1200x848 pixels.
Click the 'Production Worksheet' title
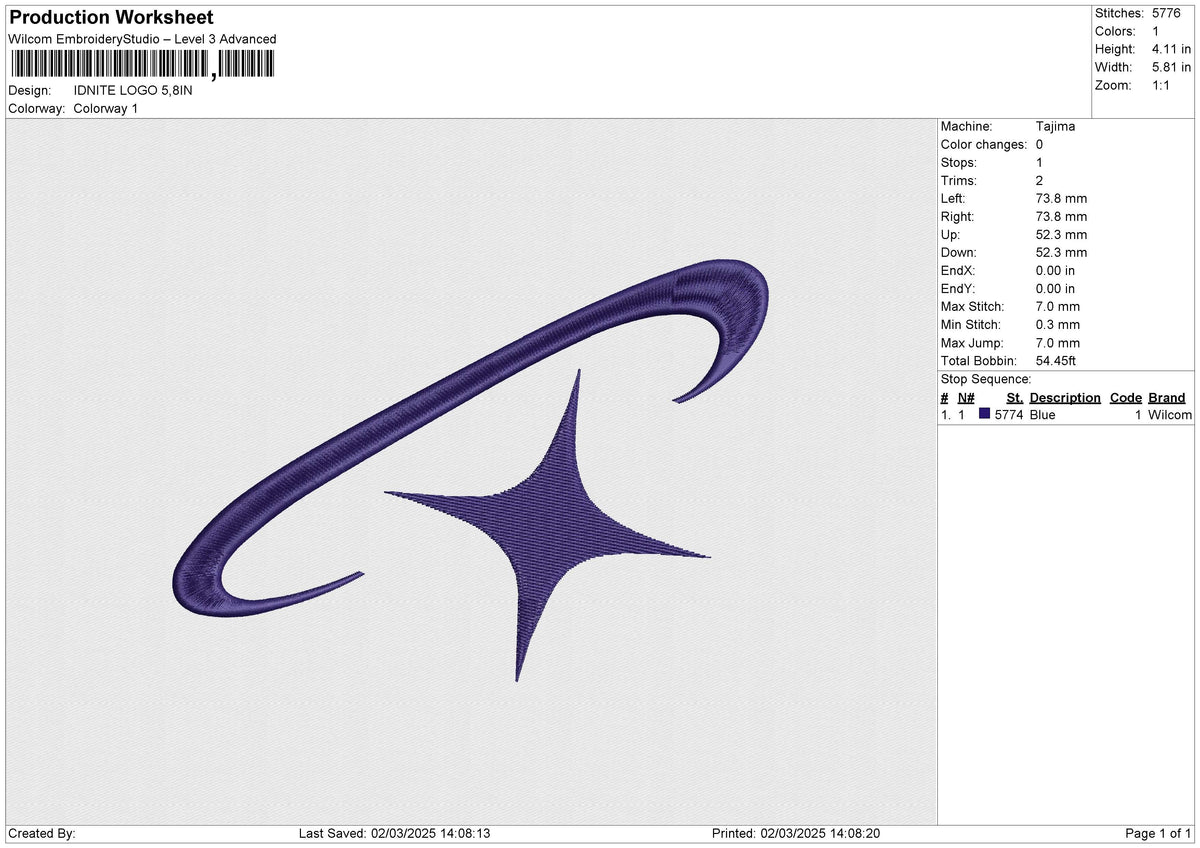(x=111, y=18)
